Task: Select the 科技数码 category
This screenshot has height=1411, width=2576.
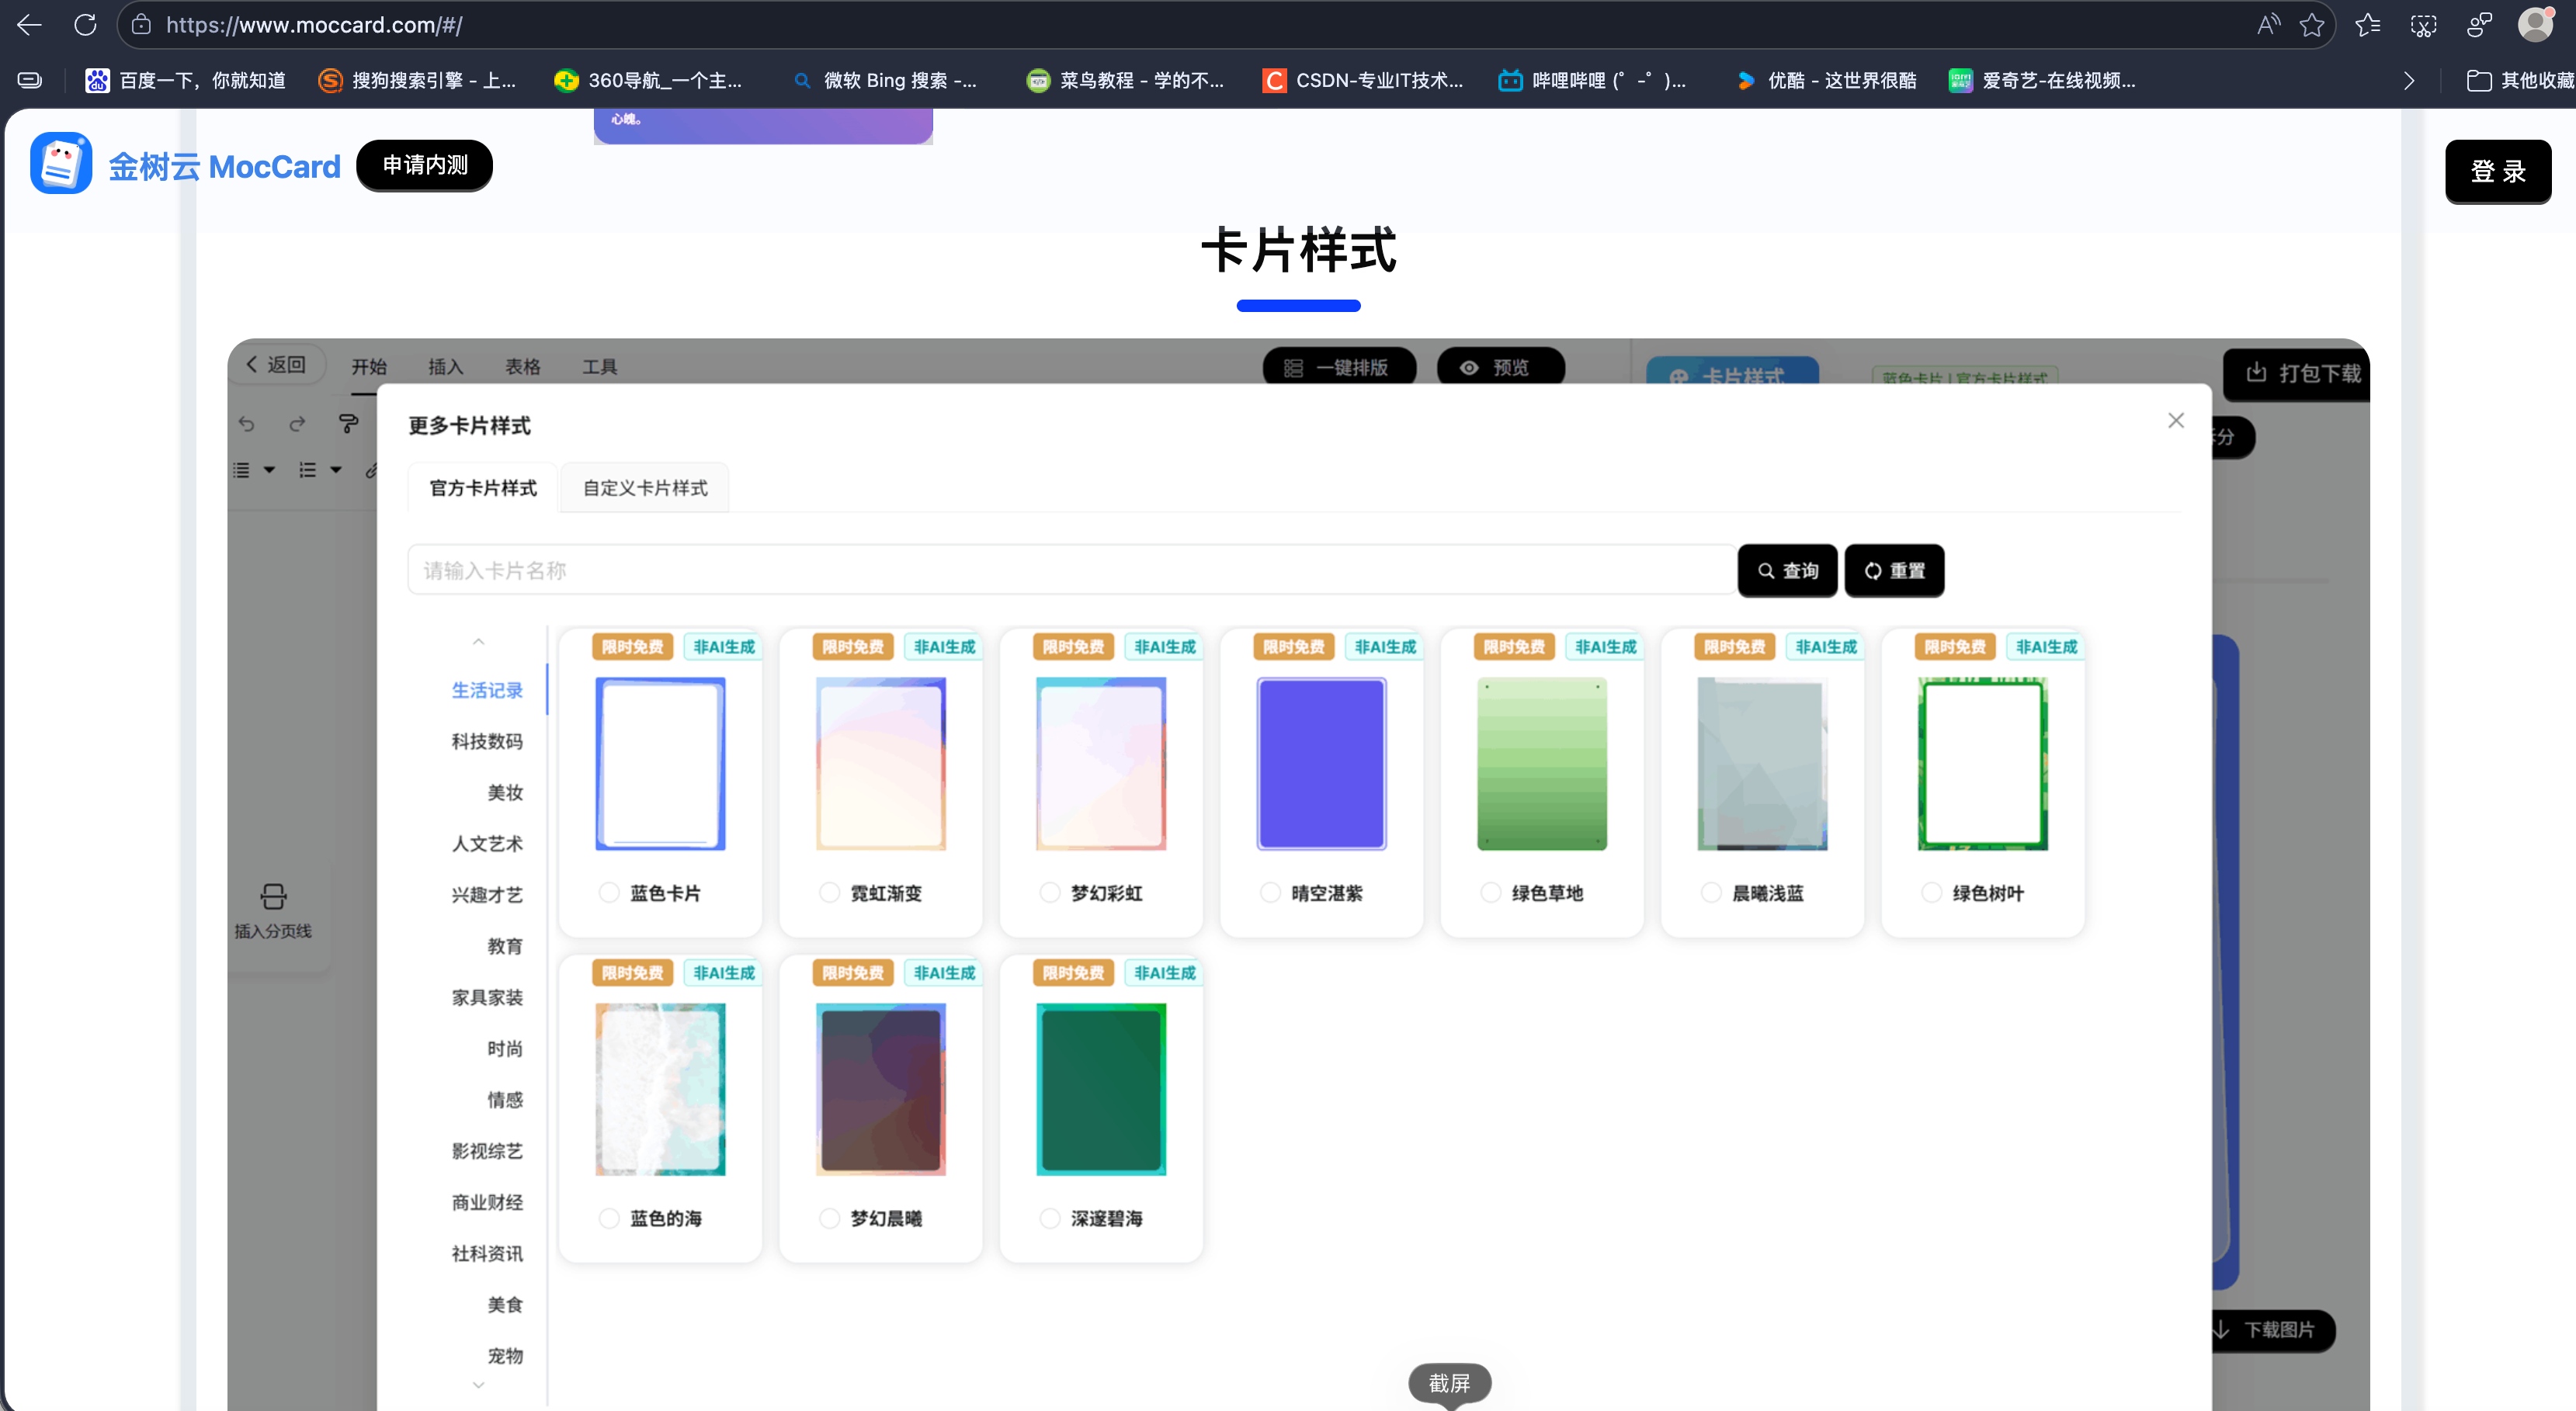Action: [x=487, y=741]
